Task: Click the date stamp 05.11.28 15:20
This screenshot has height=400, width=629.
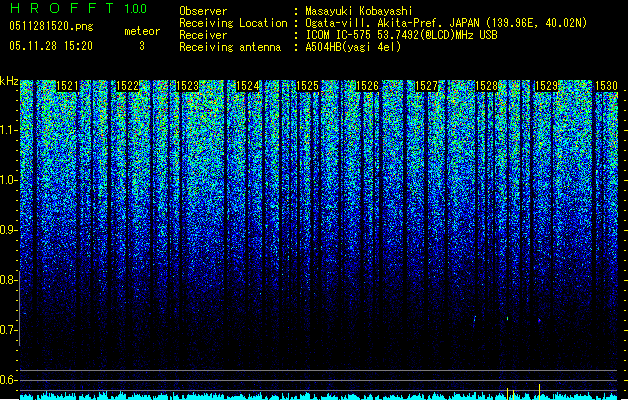Action: (x=51, y=46)
